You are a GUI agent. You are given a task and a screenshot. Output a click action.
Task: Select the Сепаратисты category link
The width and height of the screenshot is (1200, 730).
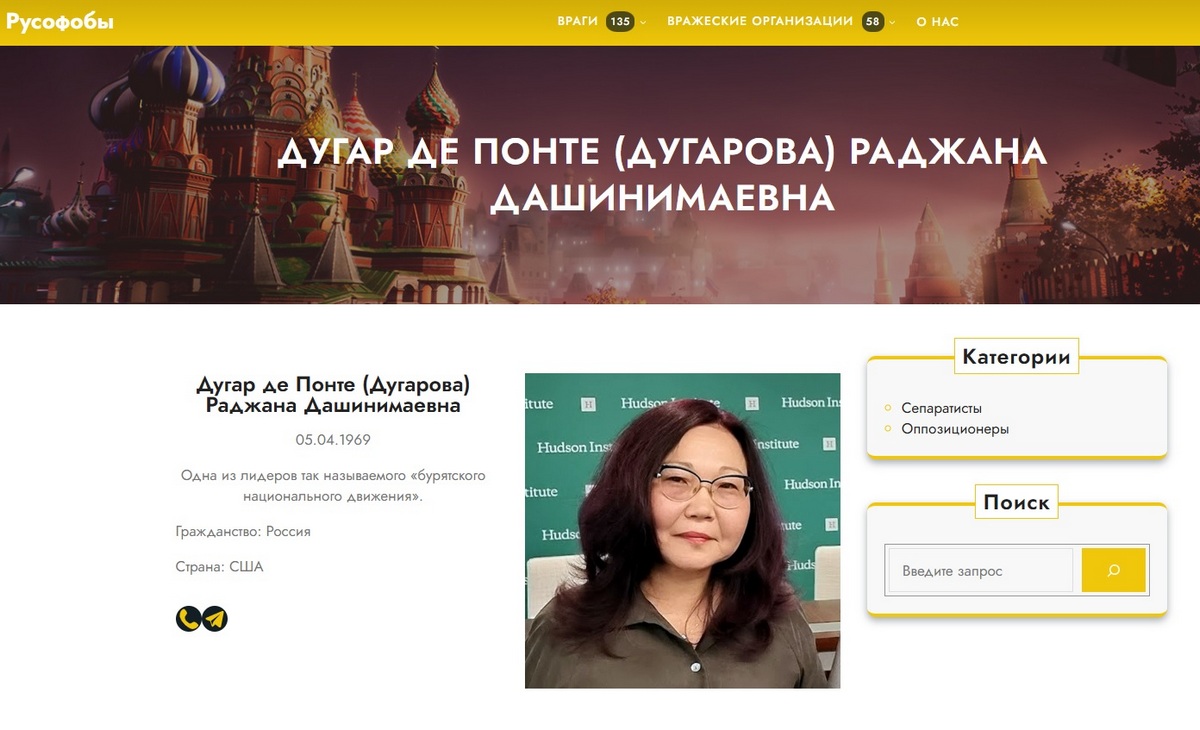coord(941,408)
